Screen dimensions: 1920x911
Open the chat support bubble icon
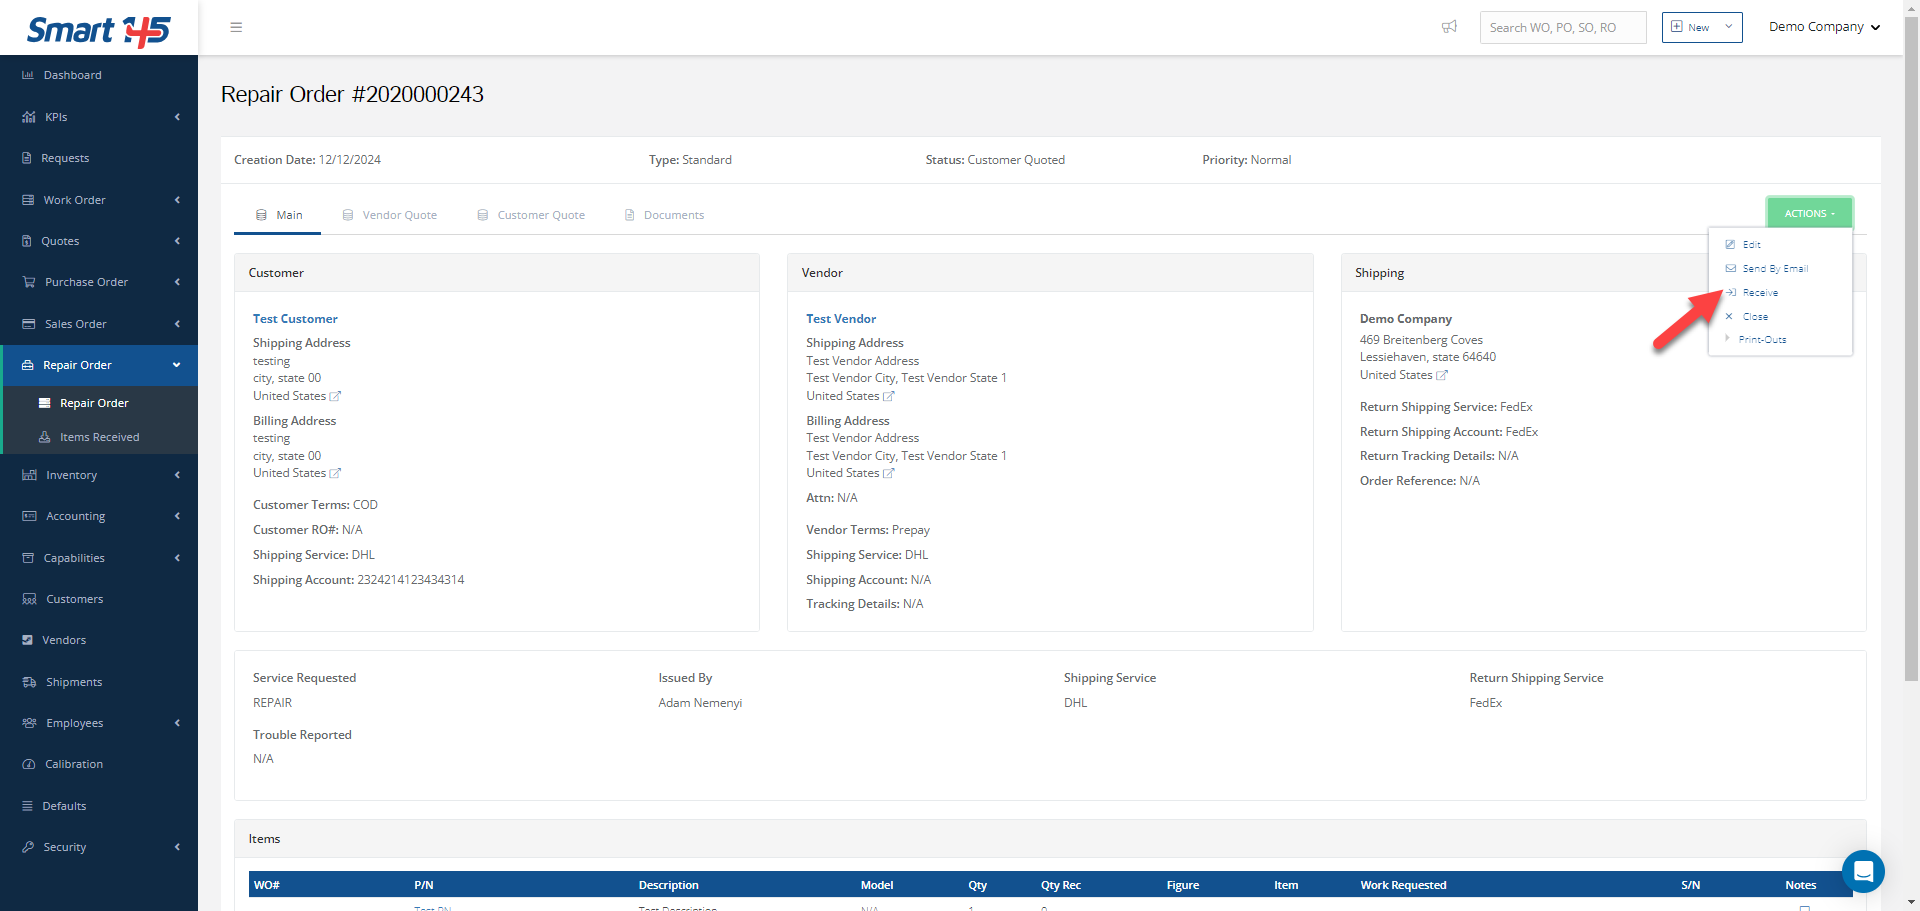tap(1862, 871)
